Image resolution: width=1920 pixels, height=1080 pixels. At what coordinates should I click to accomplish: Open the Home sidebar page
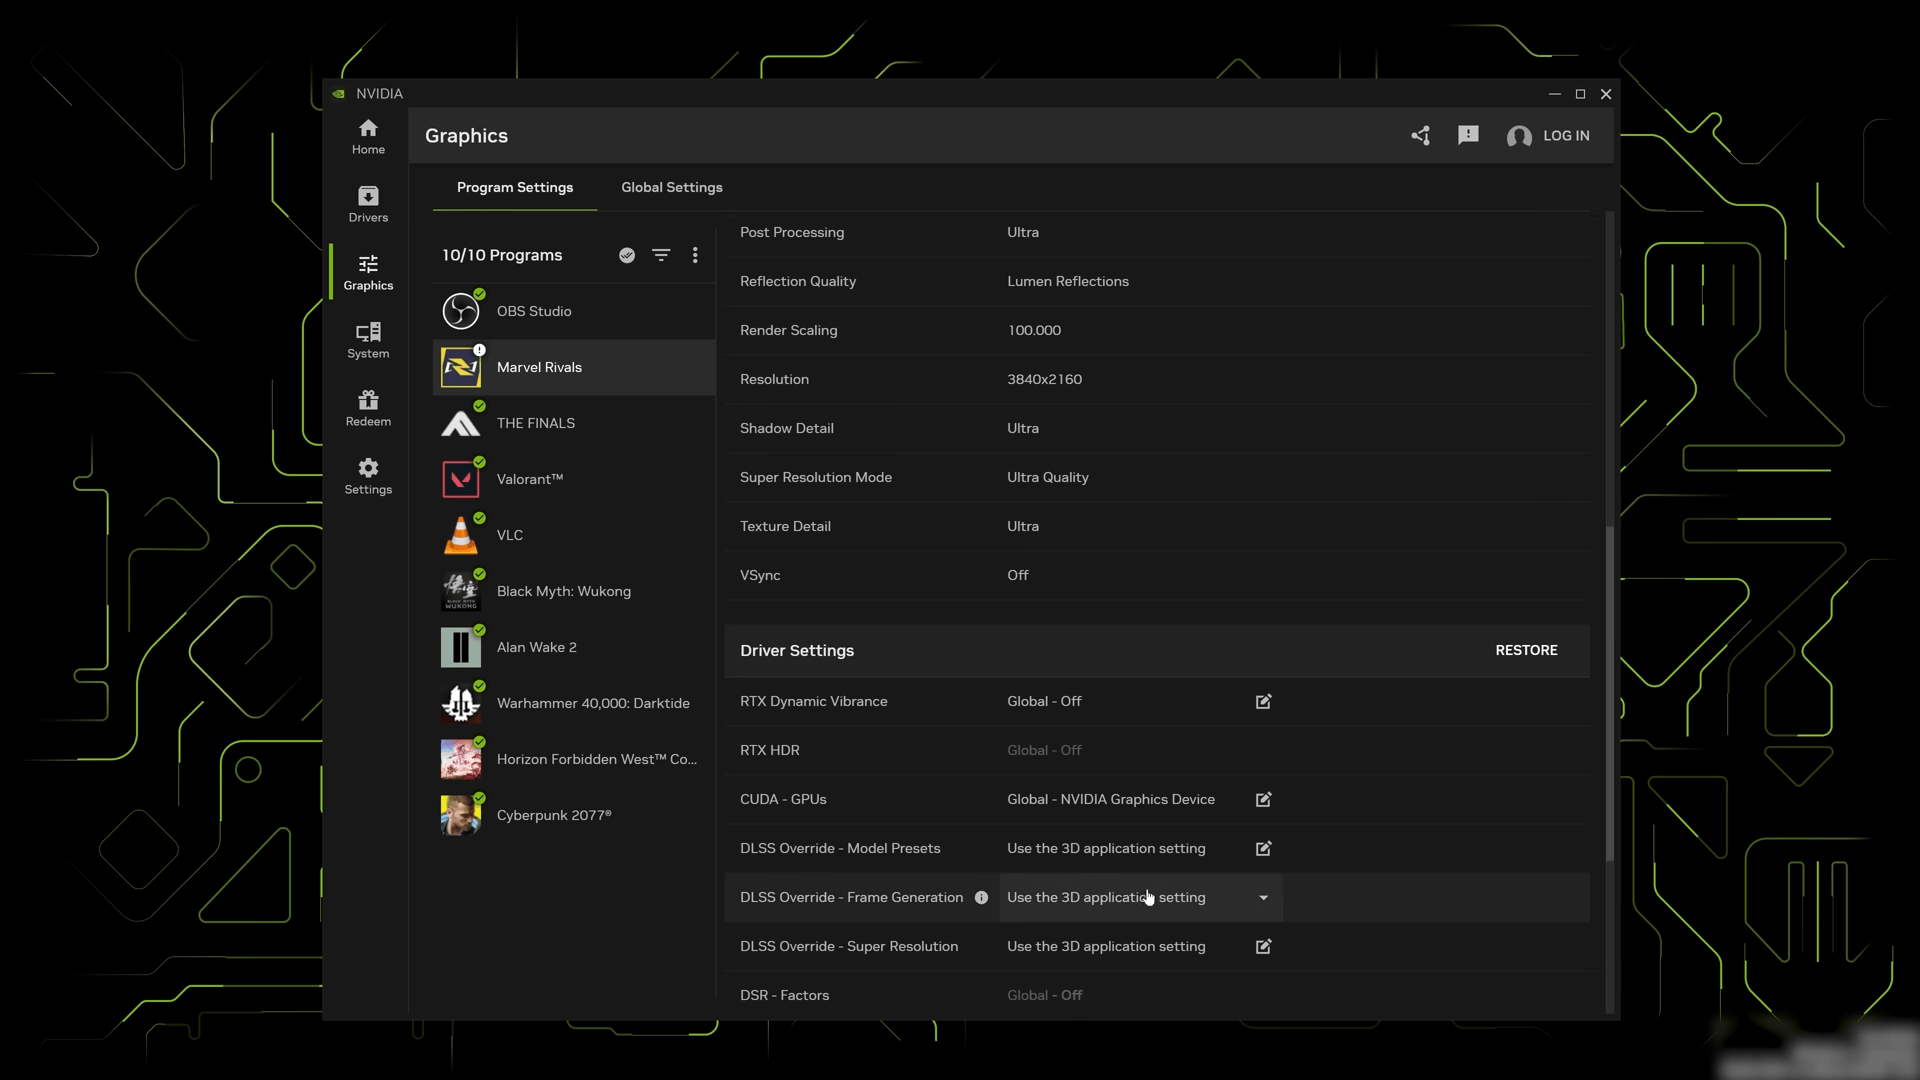point(368,137)
